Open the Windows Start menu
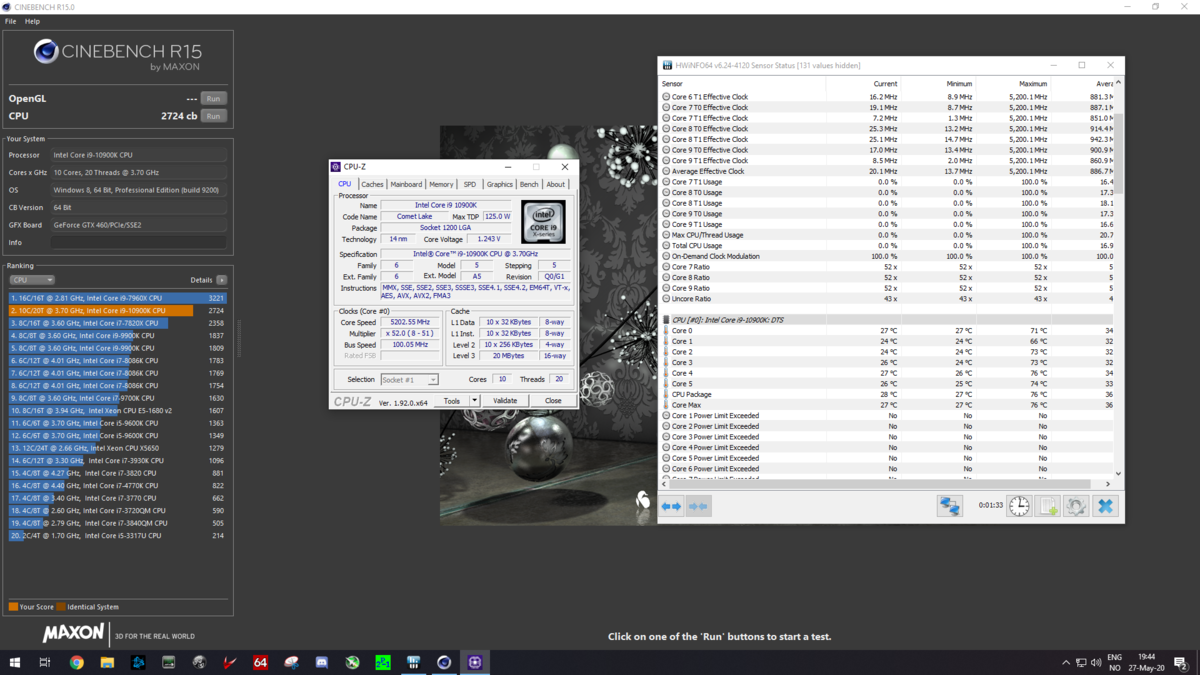This screenshot has width=1200, height=675. click(x=15, y=662)
